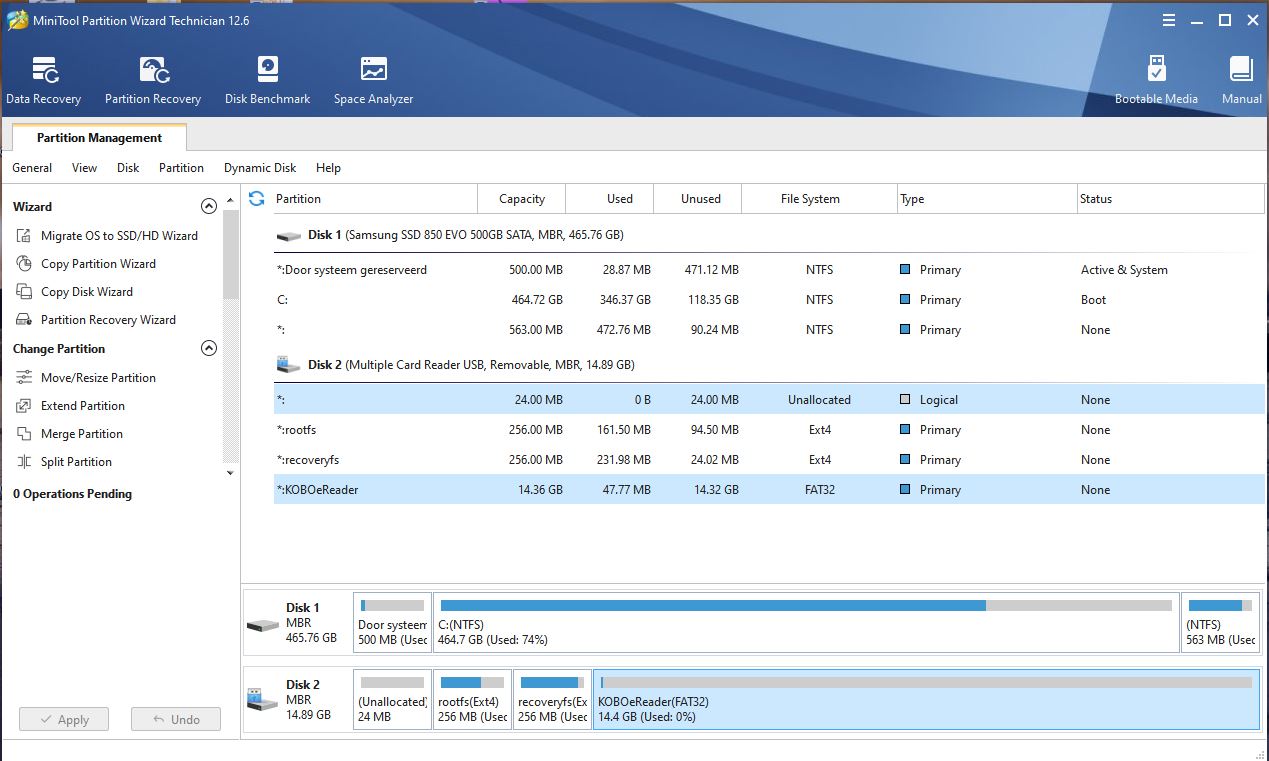Click the refresh icon beside Partition header
Image resolution: width=1269 pixels, height=761 pixels.
(x=257, y=199)
